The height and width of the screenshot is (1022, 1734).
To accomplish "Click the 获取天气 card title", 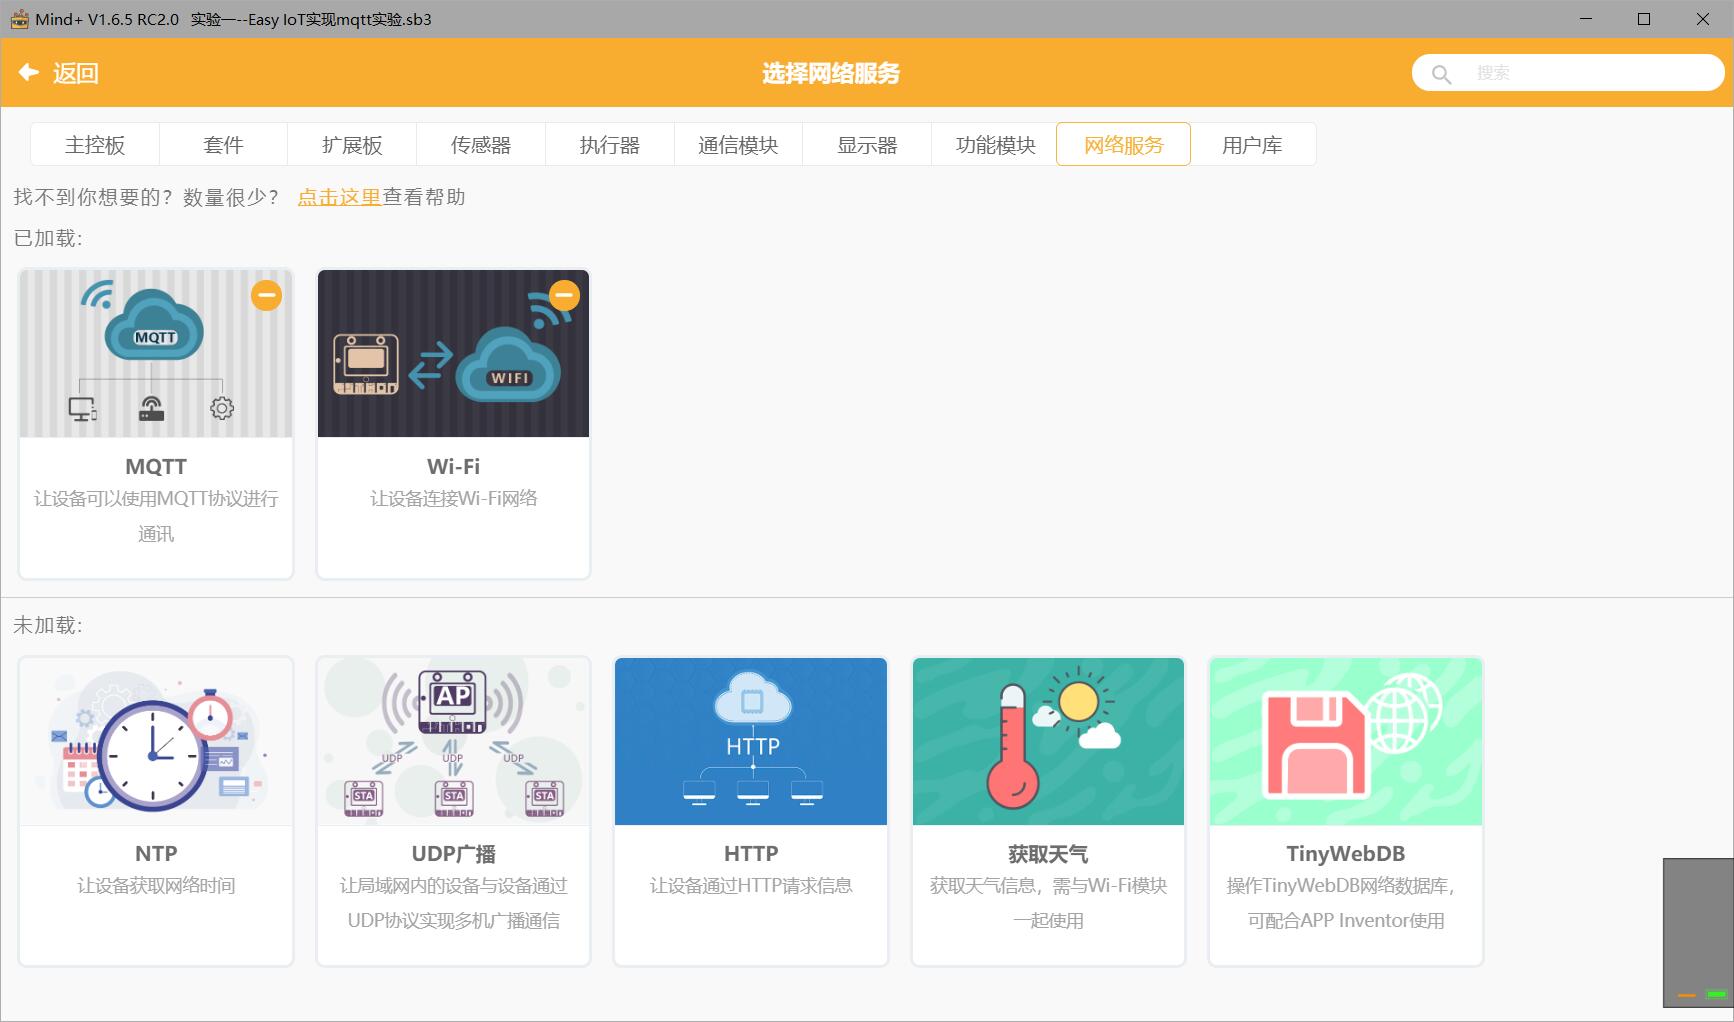I will coord(1048,853).
